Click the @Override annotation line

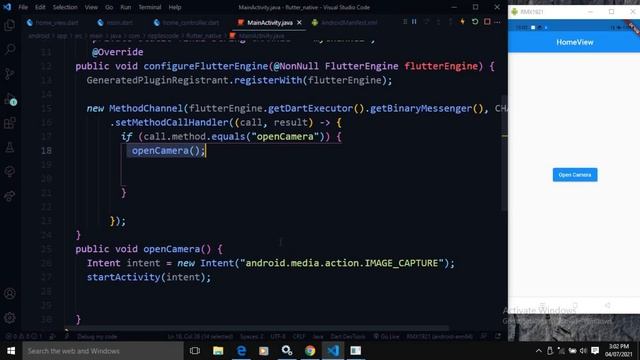tap(117, 52)
